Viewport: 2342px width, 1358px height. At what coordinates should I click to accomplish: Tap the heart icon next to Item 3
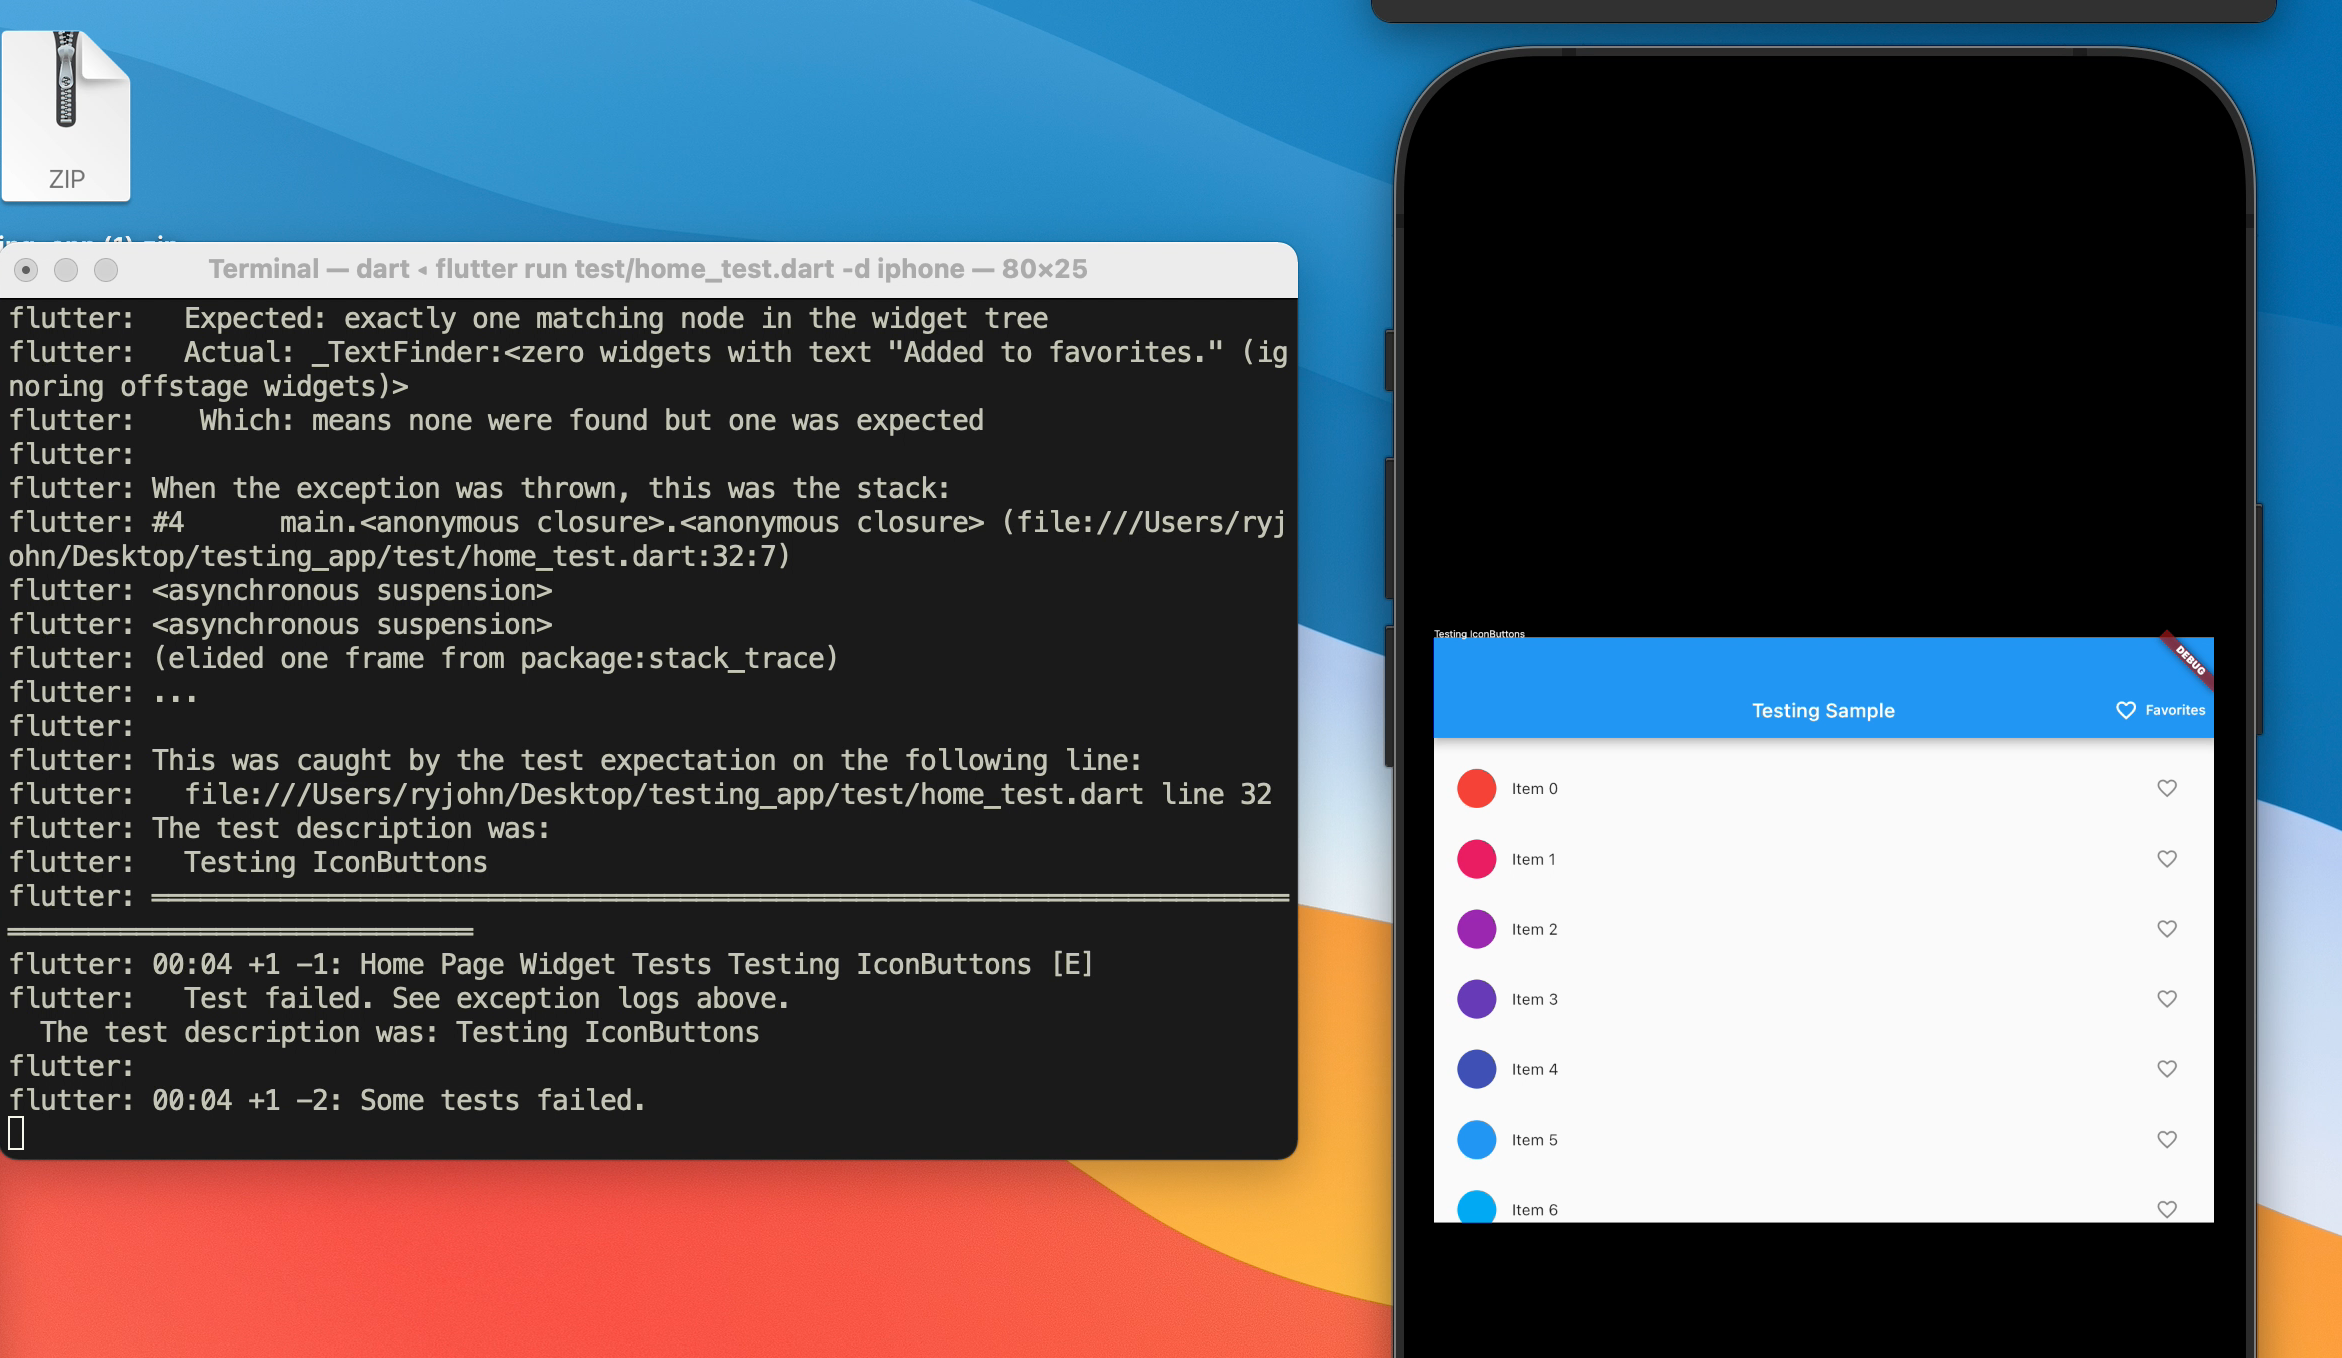tap(2167, 999)
